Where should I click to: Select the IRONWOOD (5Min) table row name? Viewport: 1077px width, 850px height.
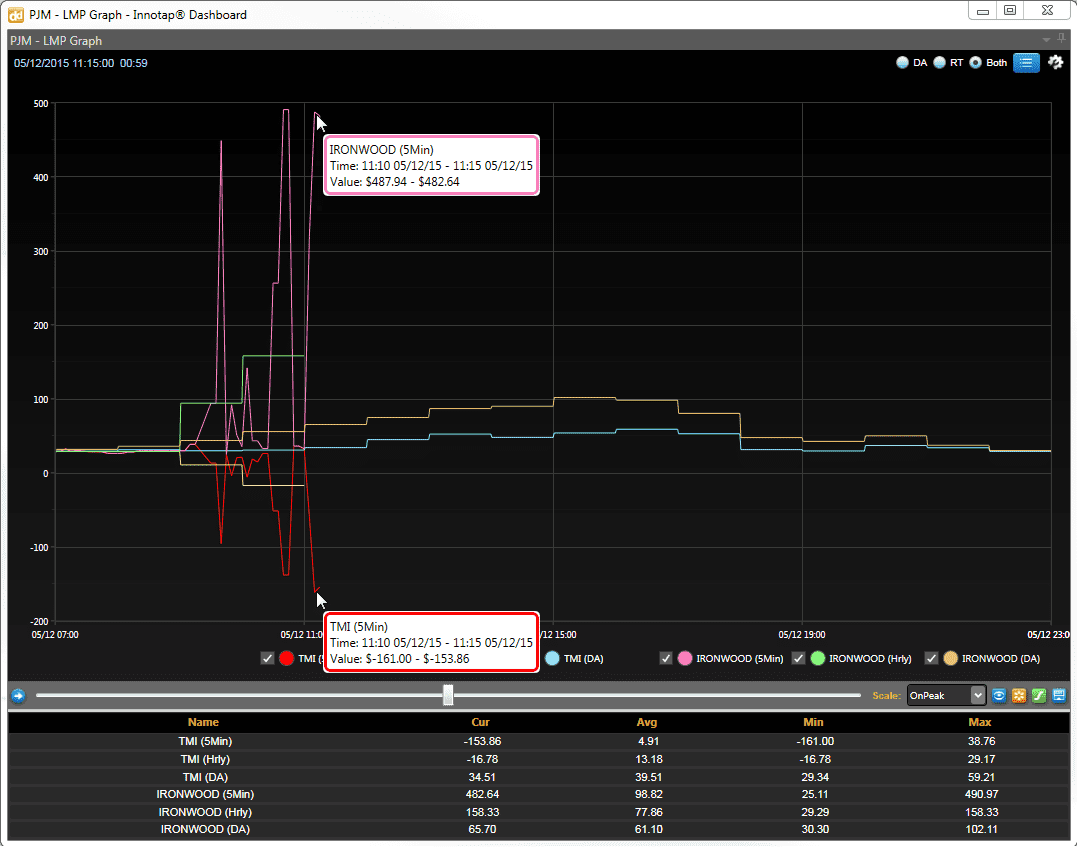[205, 794]
